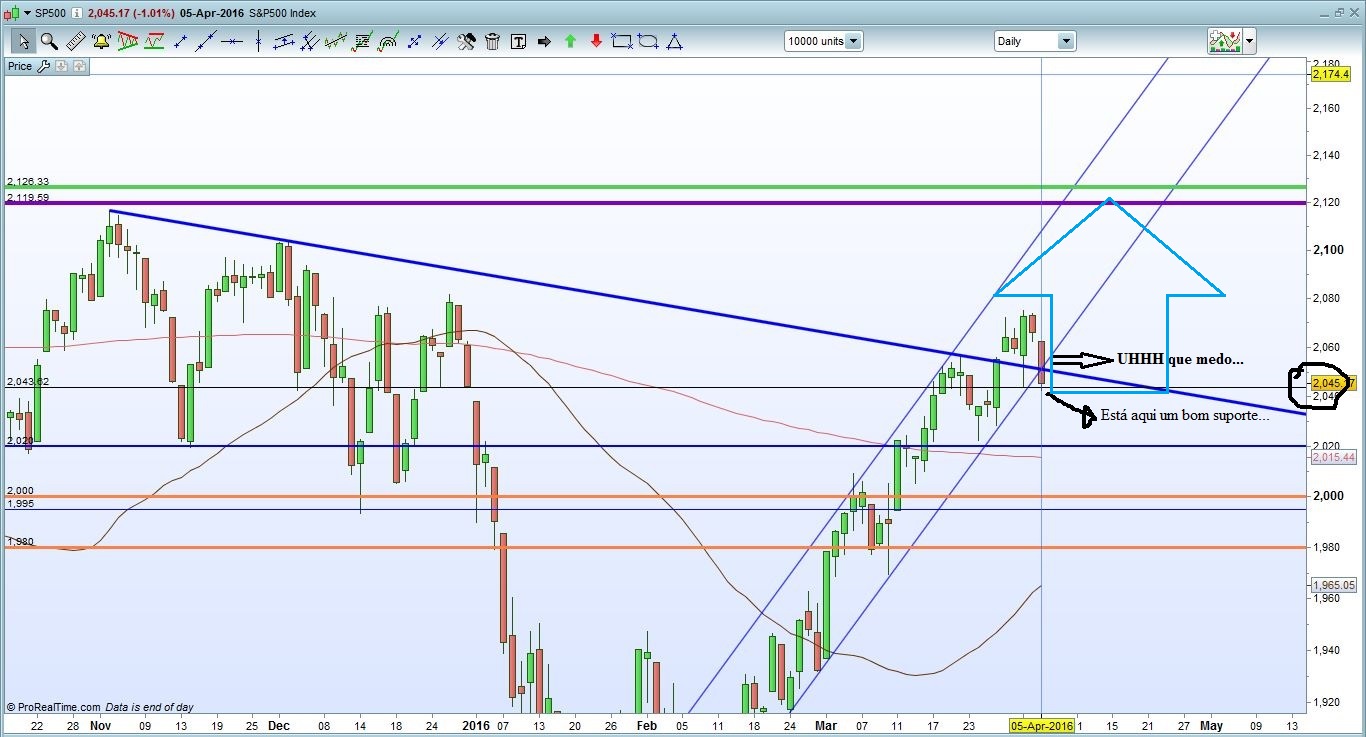Select the highlighted 05-Apr-2016 date marker
Image resolution: width=1366 pixels, height=737 pixels.
point(1042,725)
